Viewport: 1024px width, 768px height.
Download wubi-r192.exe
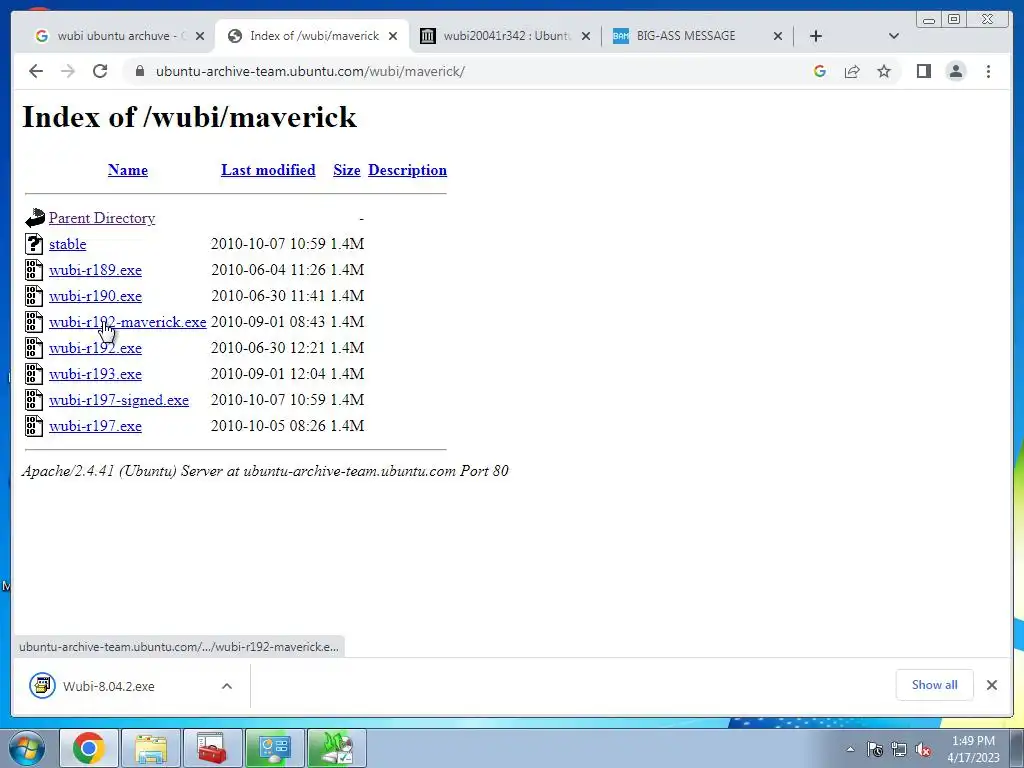pos(95,348)
